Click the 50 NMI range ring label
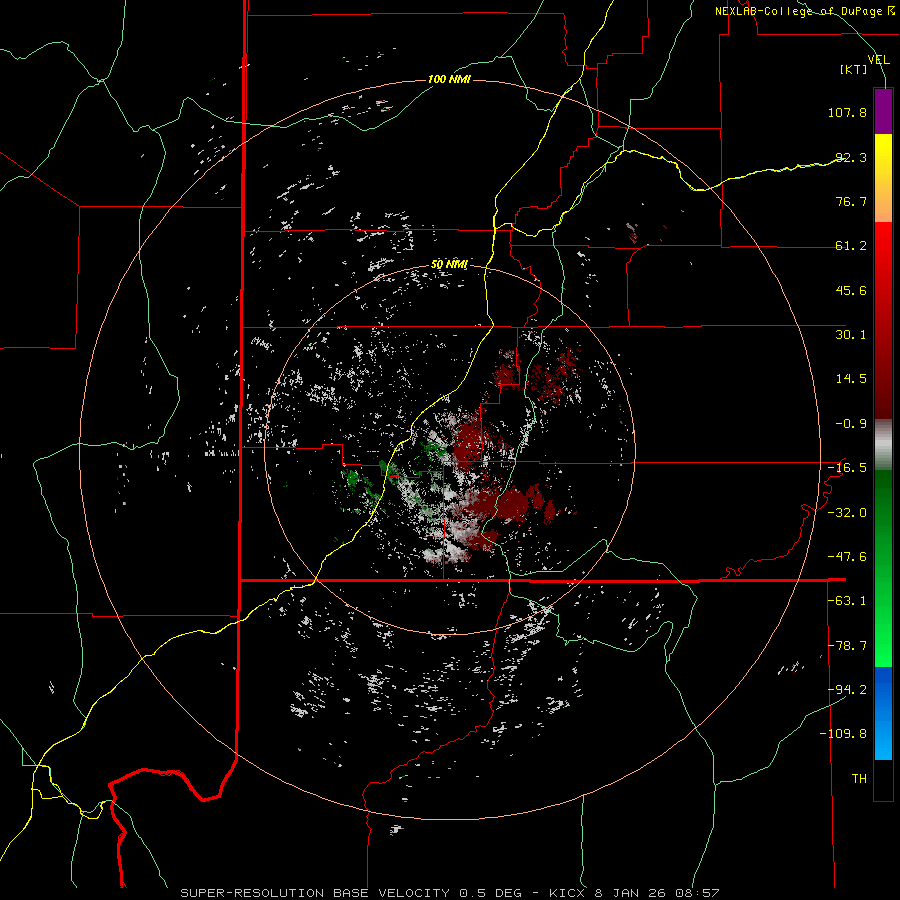900x900 pixels. coord(449,265)
